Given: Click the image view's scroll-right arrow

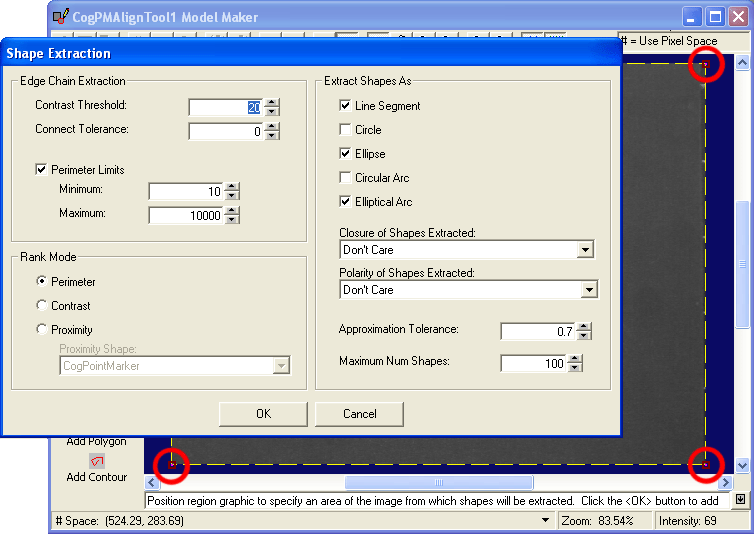Looking at the screenshot, I should pyautogui.click(x=726, y=482).
